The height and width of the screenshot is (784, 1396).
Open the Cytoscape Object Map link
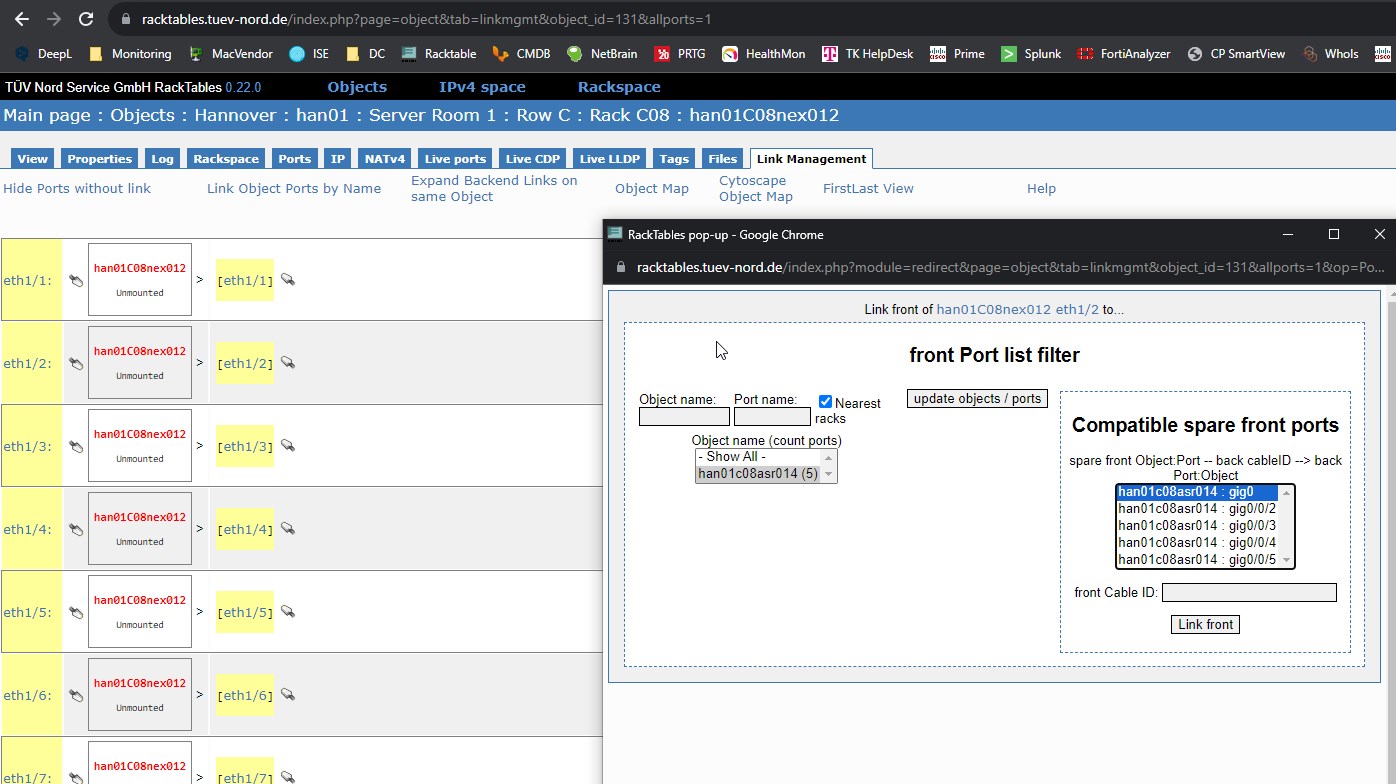click(x=755, y=189)
